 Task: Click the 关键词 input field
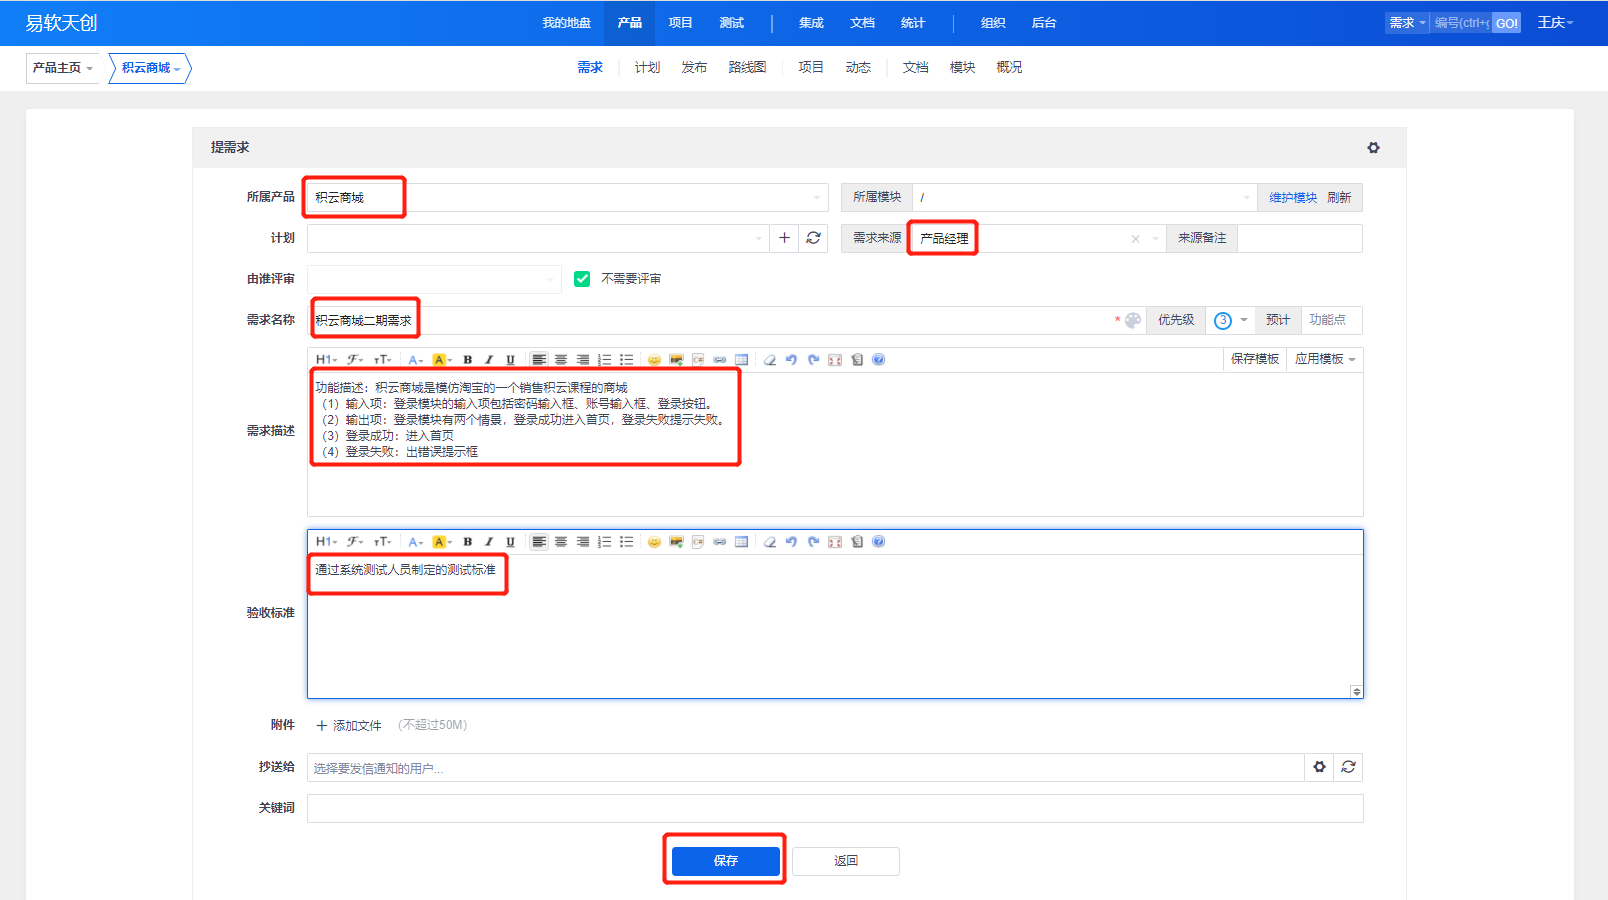[834, 808]
